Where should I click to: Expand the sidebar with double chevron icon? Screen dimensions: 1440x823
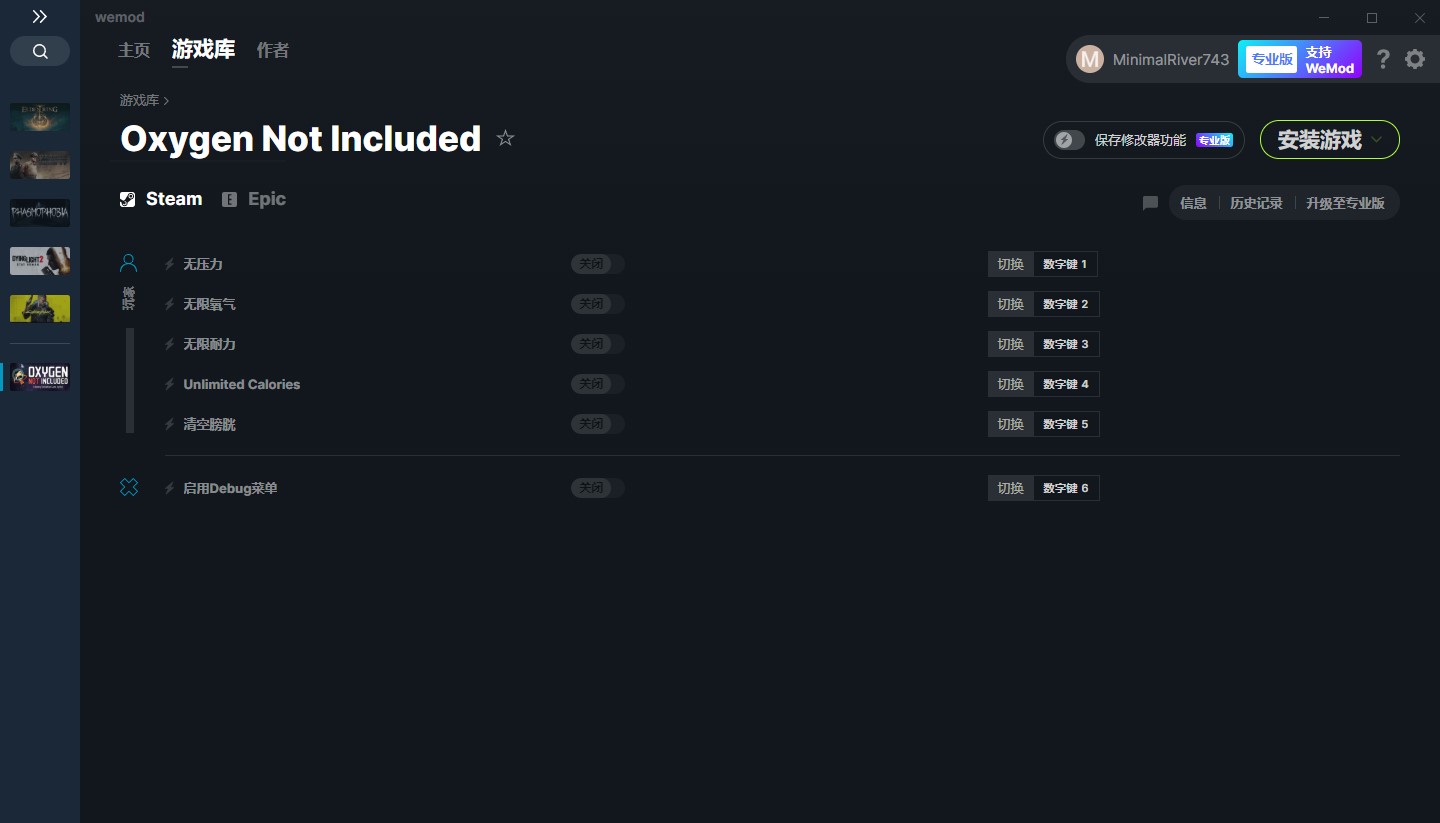pyautogui.click(x=40, y=17)
